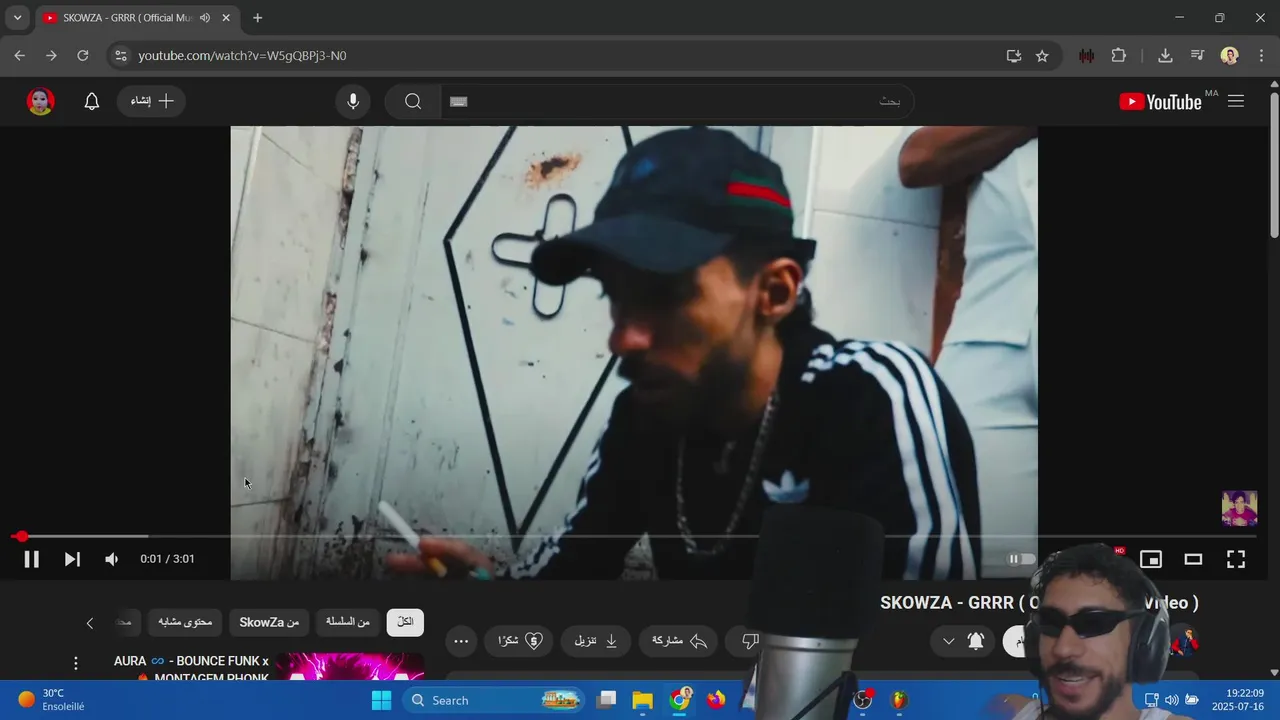Open the YouTube notifications bell

tap(91, 101)
